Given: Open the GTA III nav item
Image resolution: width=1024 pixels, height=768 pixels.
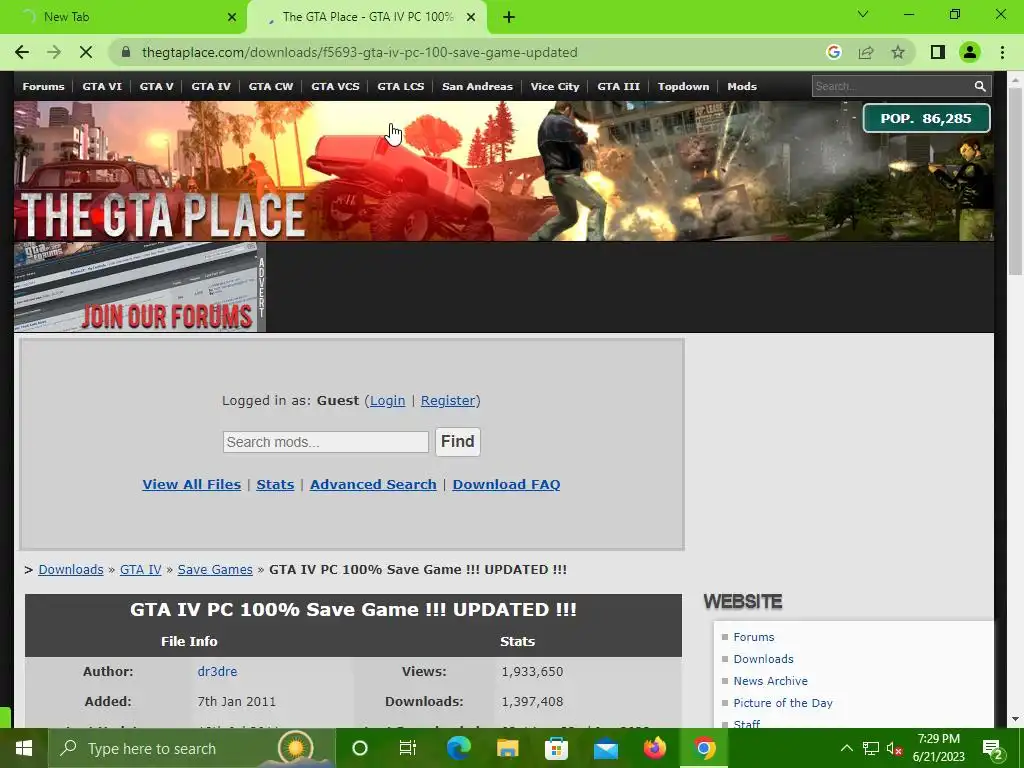Looking at the screenshot, I should tap(618, 86).
